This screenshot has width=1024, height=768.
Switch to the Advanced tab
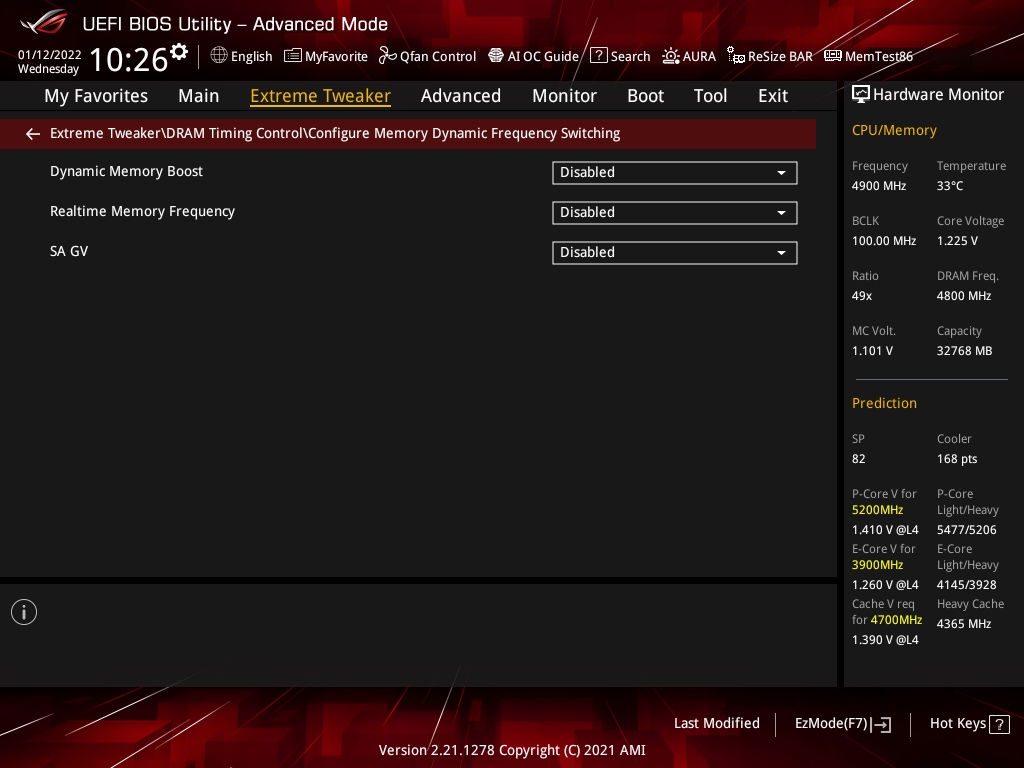(x=460, y=96)
